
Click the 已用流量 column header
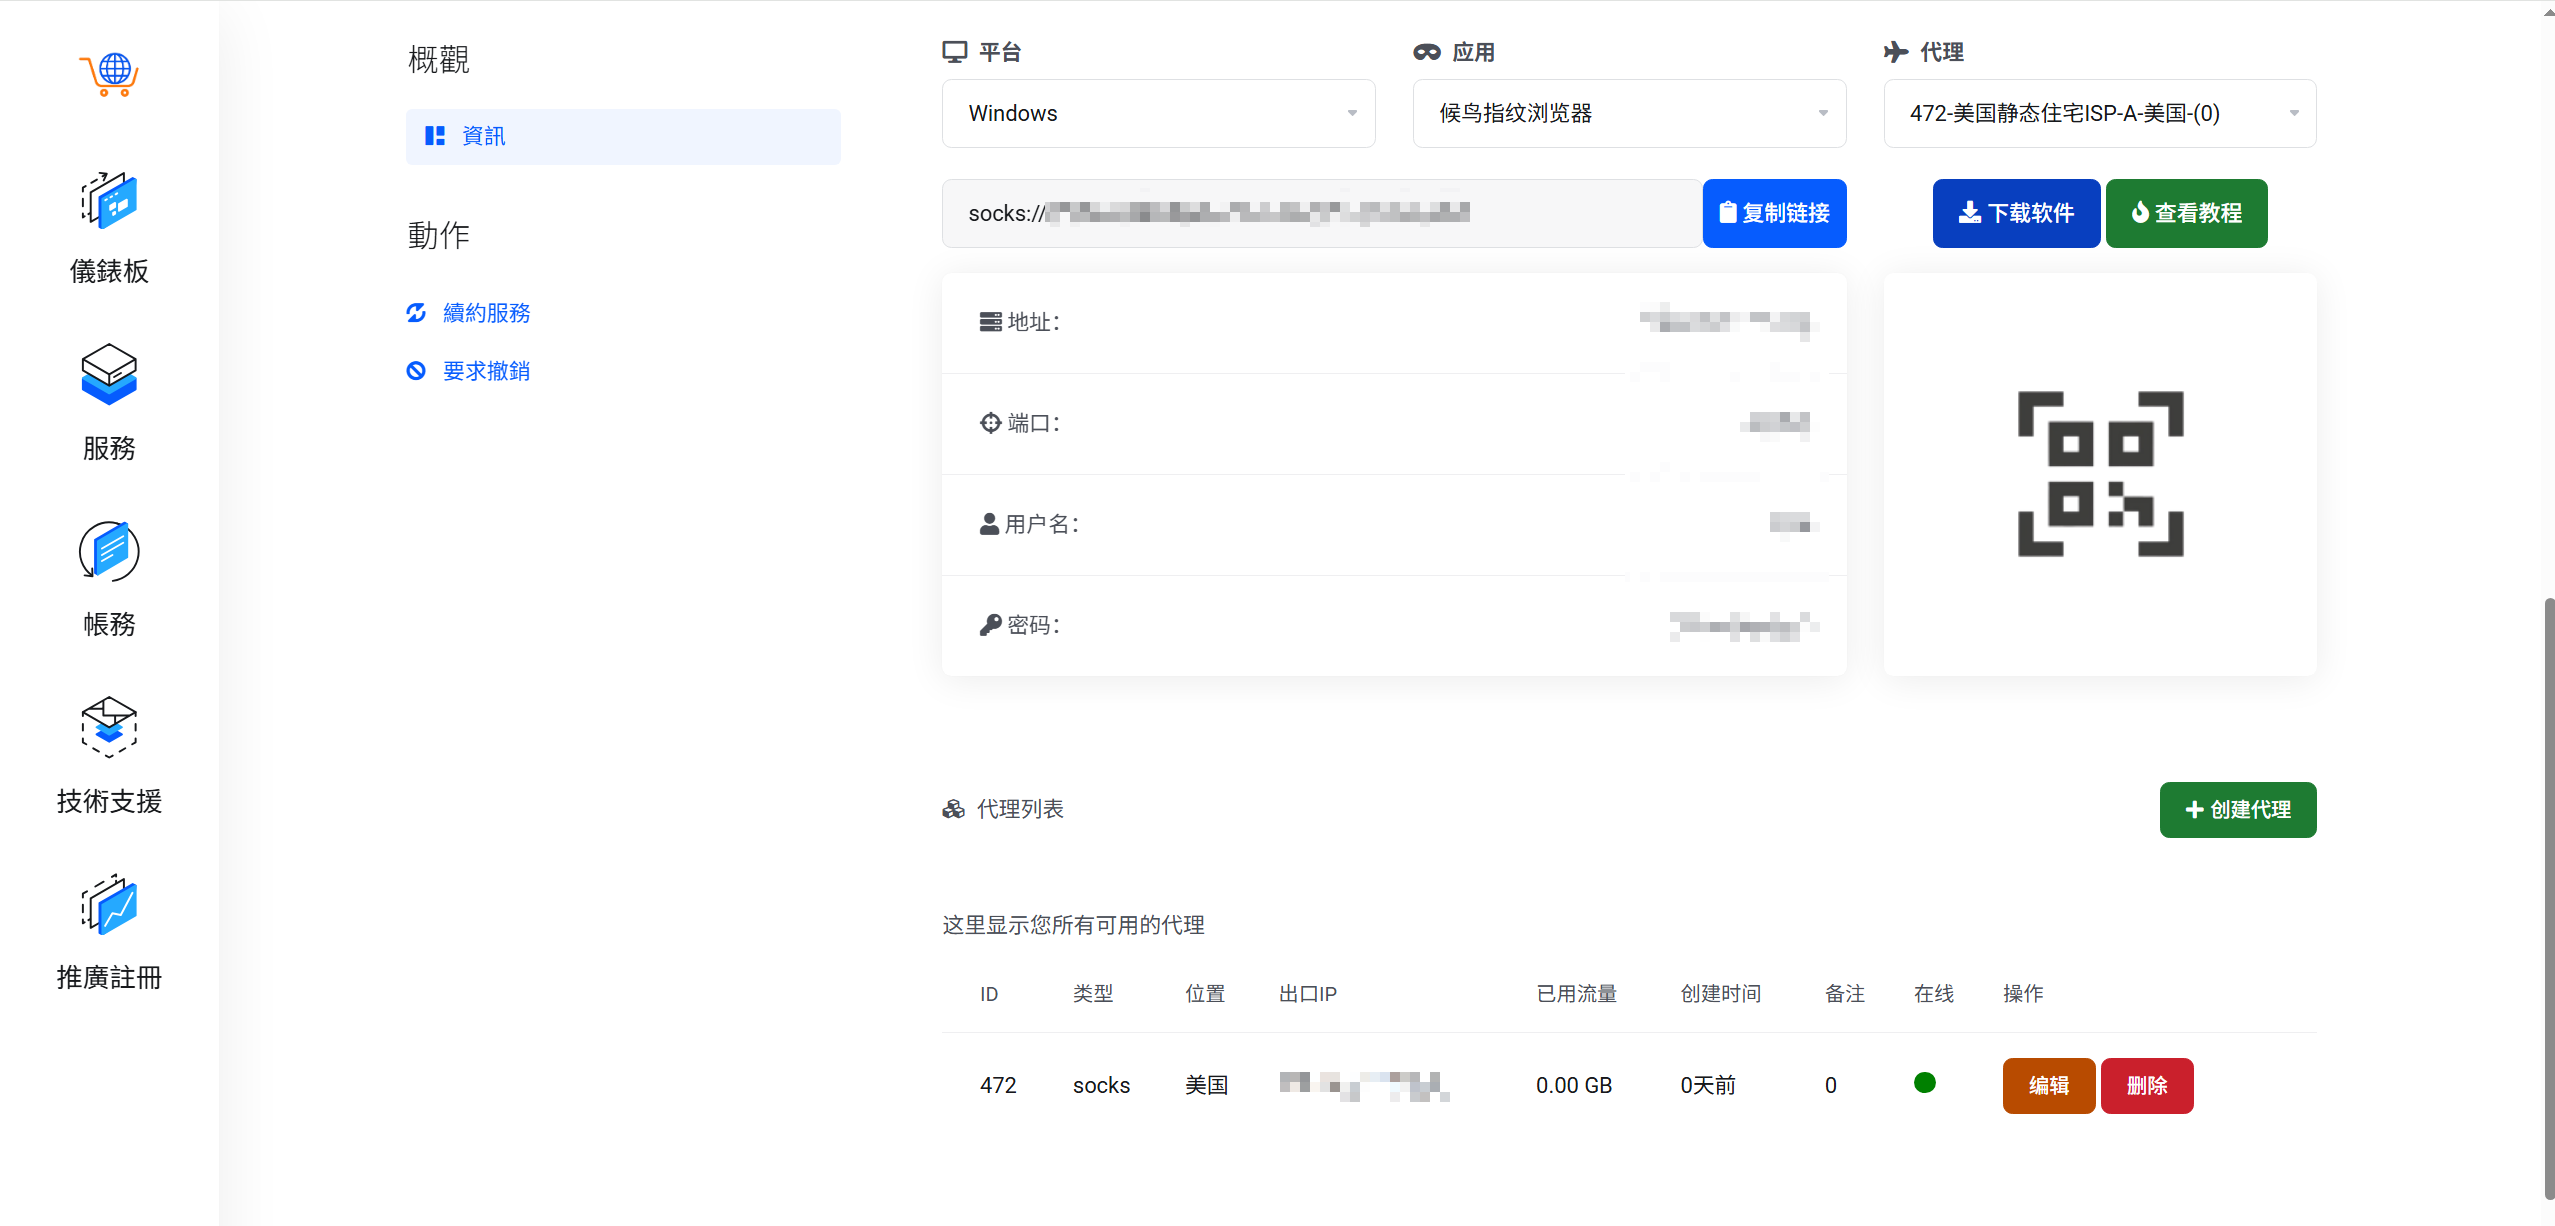coord(1576,994)
